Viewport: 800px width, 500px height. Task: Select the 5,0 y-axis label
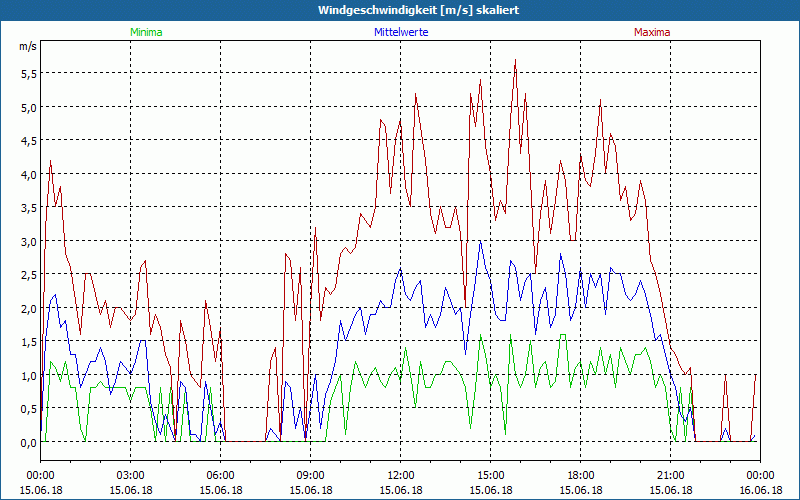(27, 107)
